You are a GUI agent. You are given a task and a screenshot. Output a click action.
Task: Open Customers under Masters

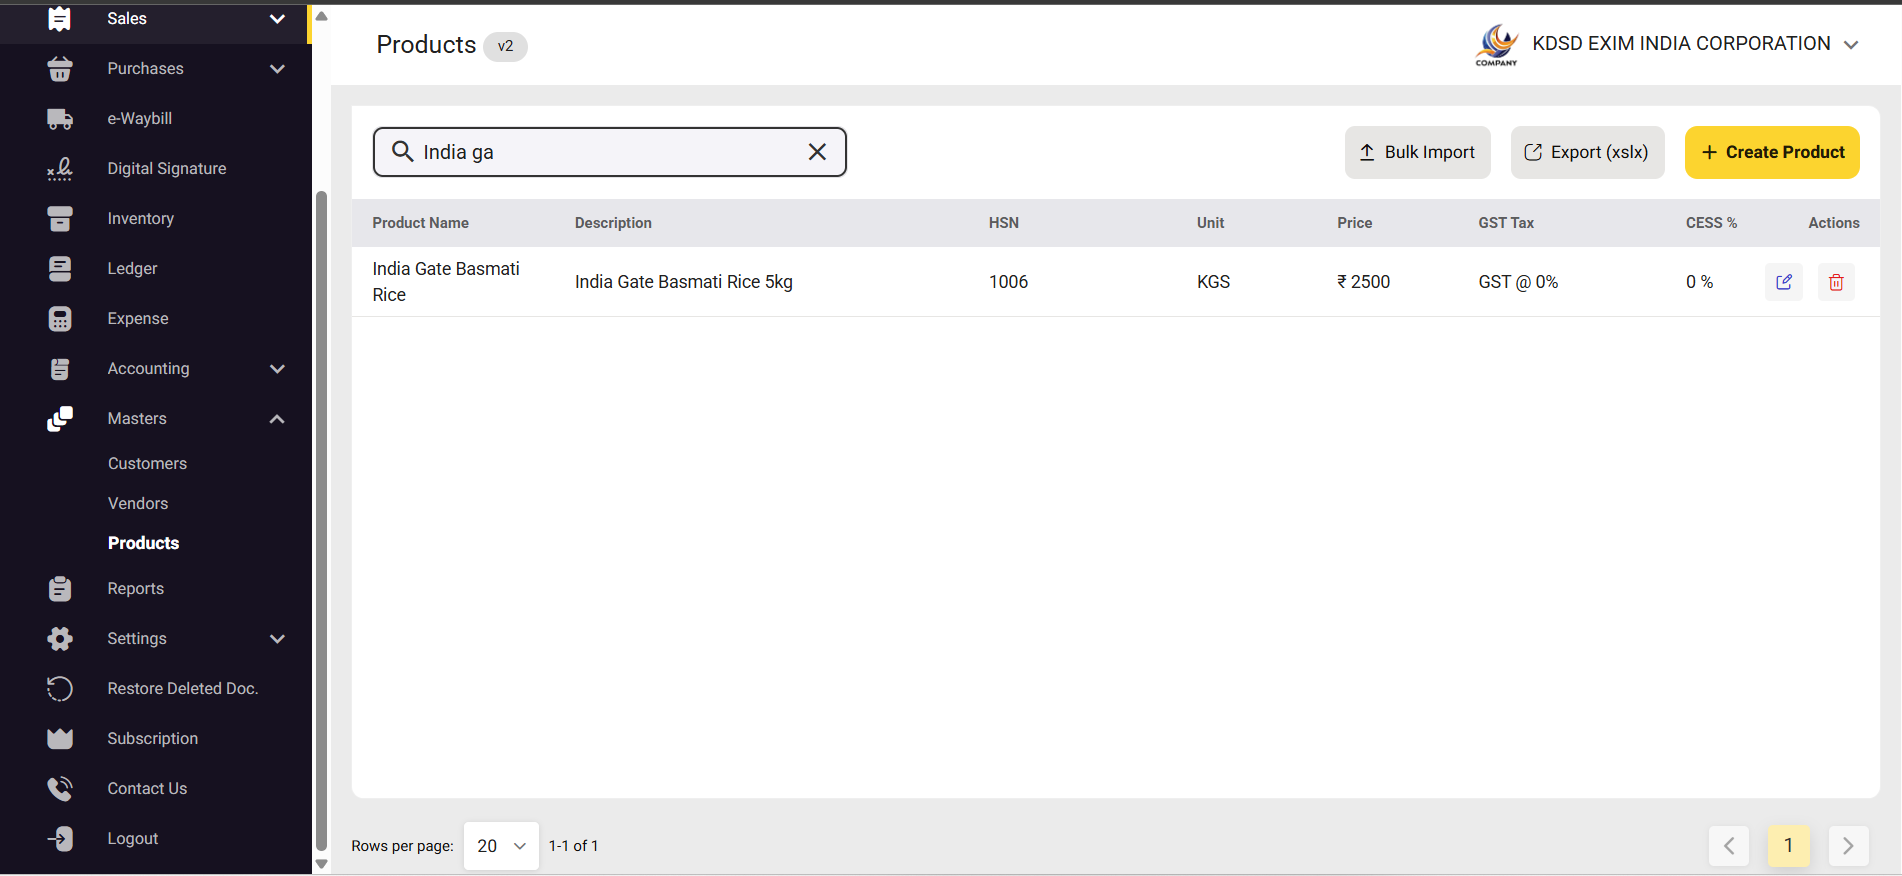click(147, 464)
